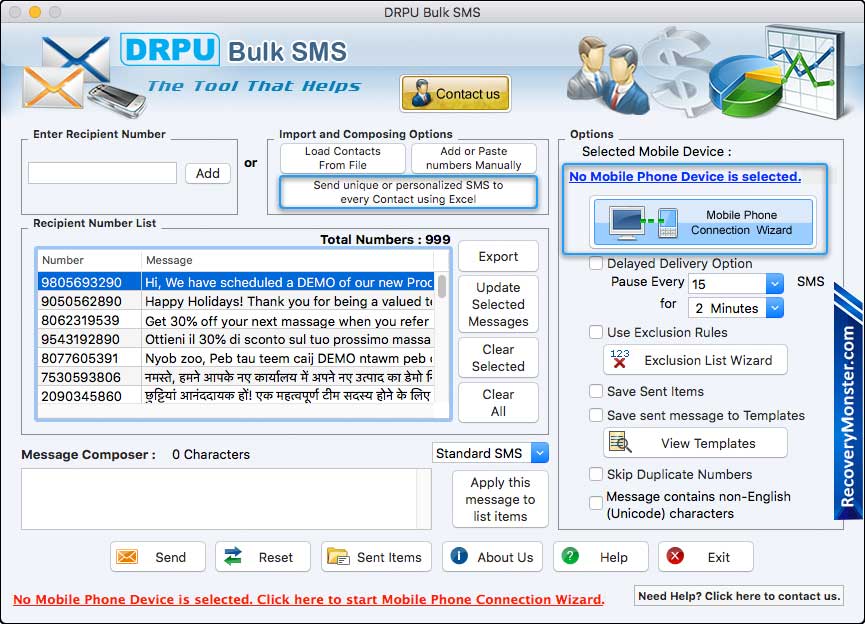865x624 pixels.
Task: Click message 'Get 30% off your next massage'
Action: click(287, 321)
